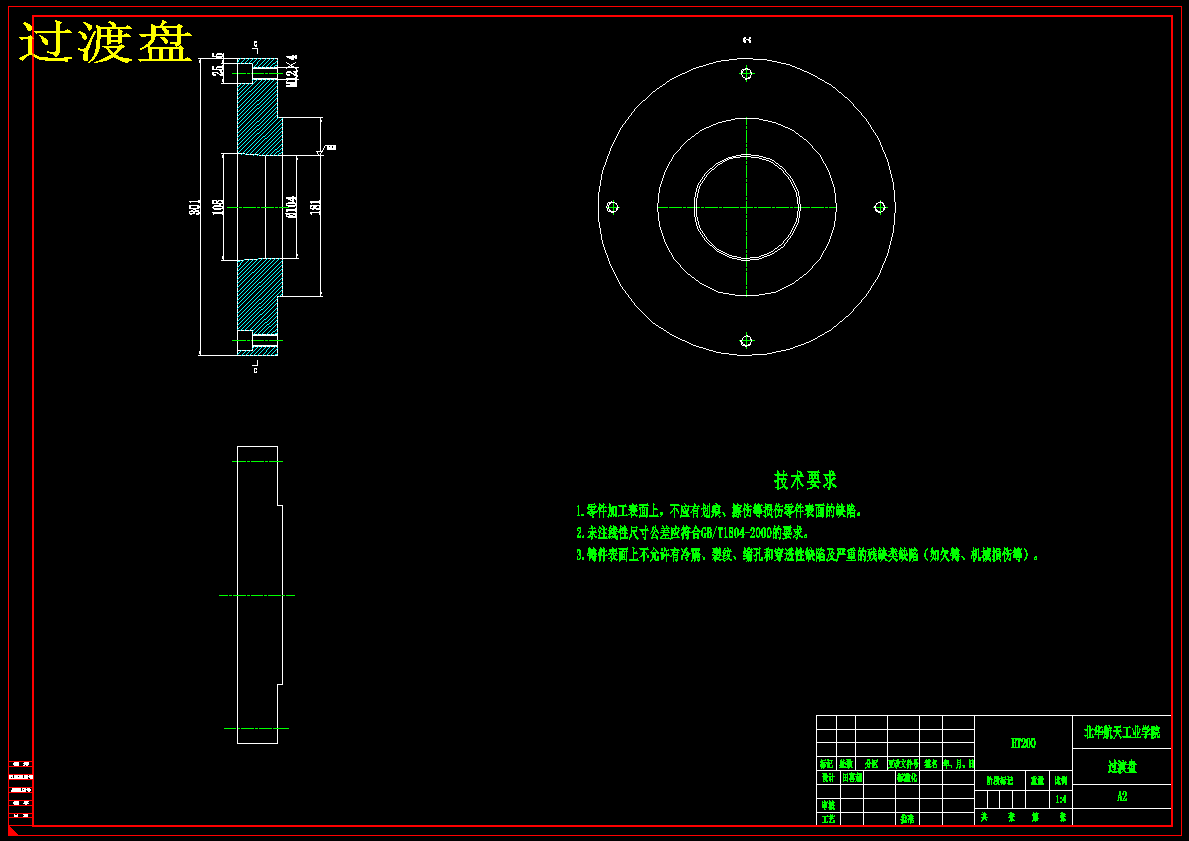
Task: Click the 阶段标记 cell
Action: point(999,780)
